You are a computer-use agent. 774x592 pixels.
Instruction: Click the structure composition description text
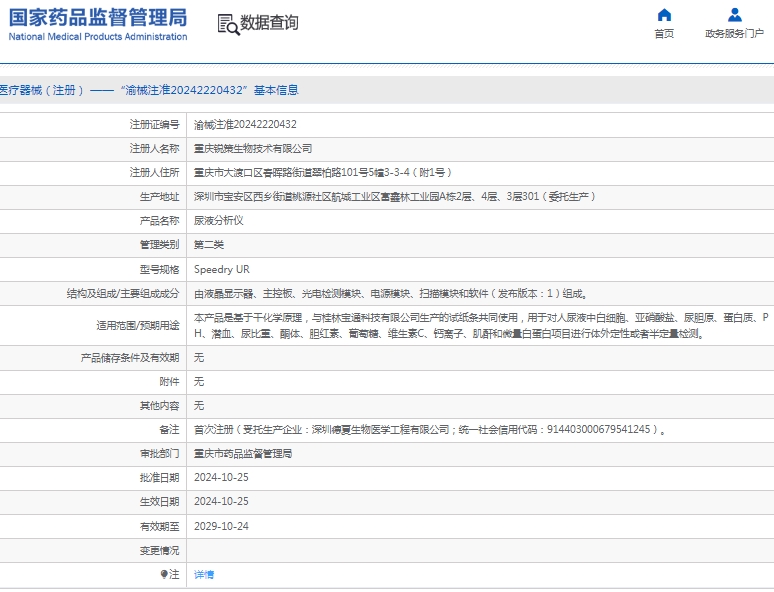pos(390,294)
